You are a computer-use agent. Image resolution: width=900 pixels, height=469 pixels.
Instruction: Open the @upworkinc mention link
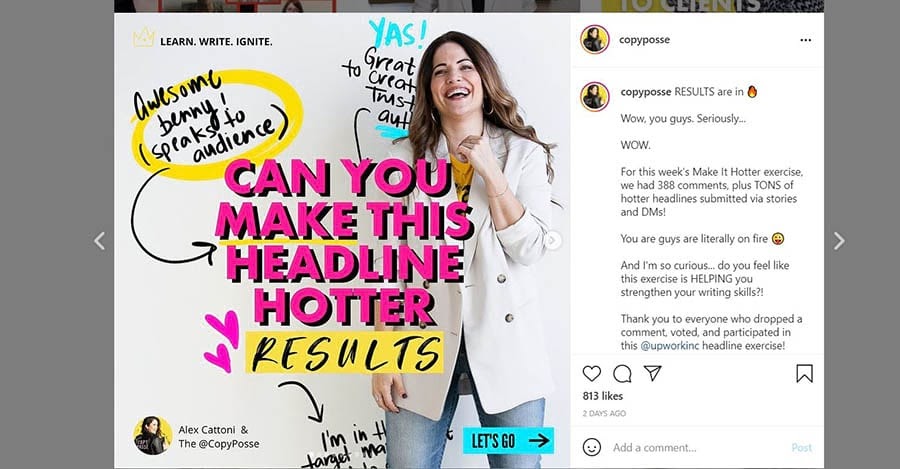click(670, 346)
